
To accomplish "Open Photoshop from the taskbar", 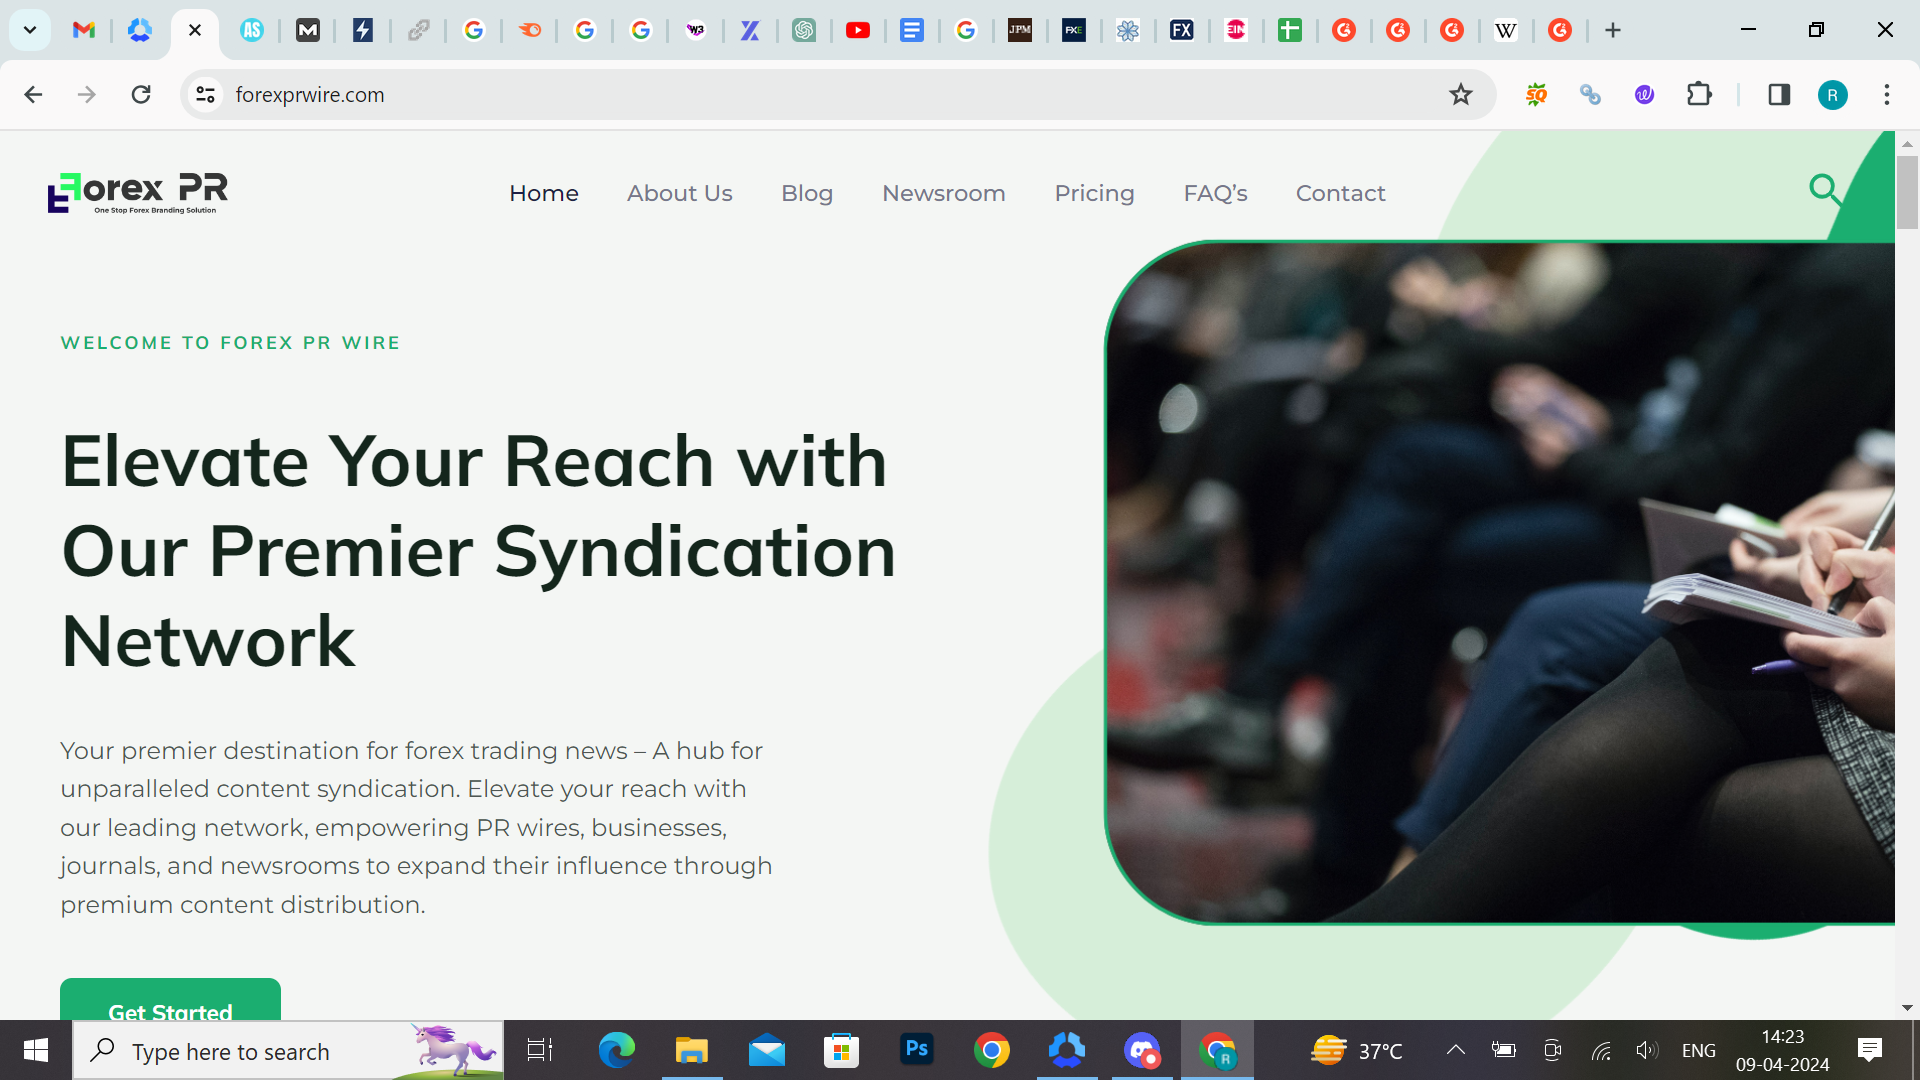I will point(916,1050).
